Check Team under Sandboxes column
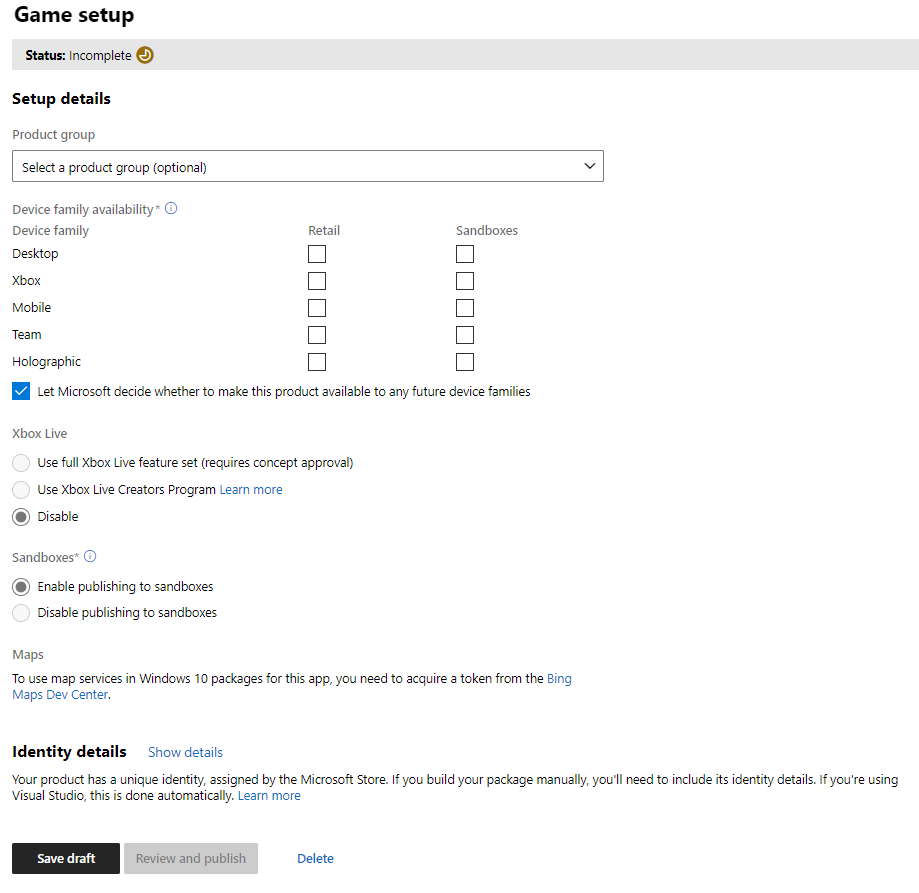The height and width of the screenshot is (893, 919). [465, 335]
